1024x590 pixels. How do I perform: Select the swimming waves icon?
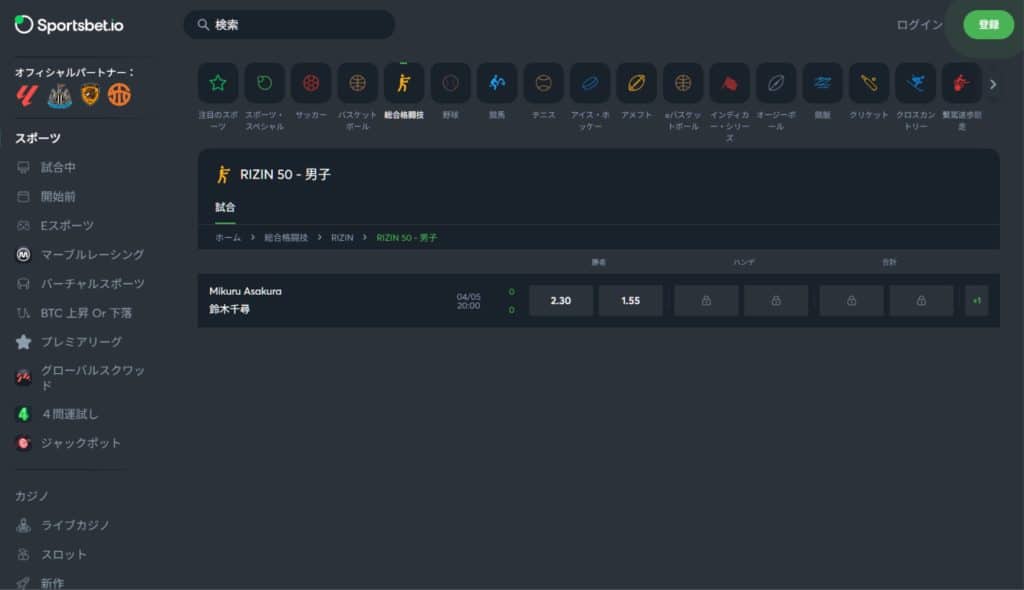tap(822, 83)
